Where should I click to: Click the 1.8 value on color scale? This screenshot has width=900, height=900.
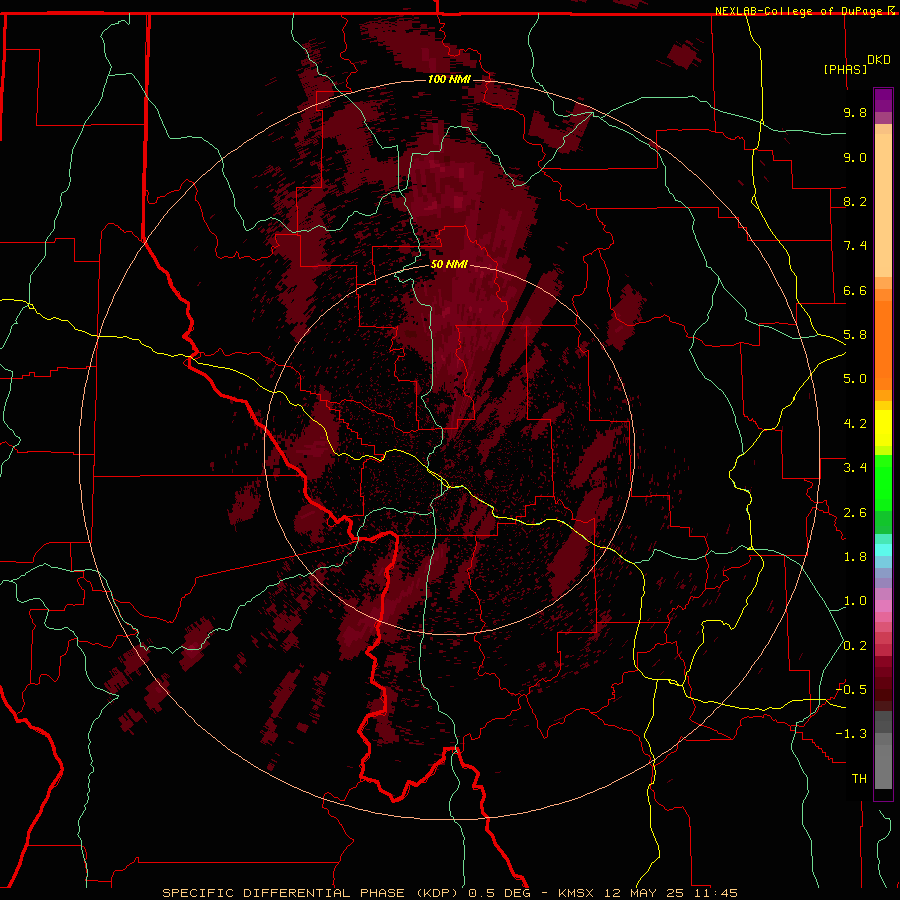click(855, 557)
